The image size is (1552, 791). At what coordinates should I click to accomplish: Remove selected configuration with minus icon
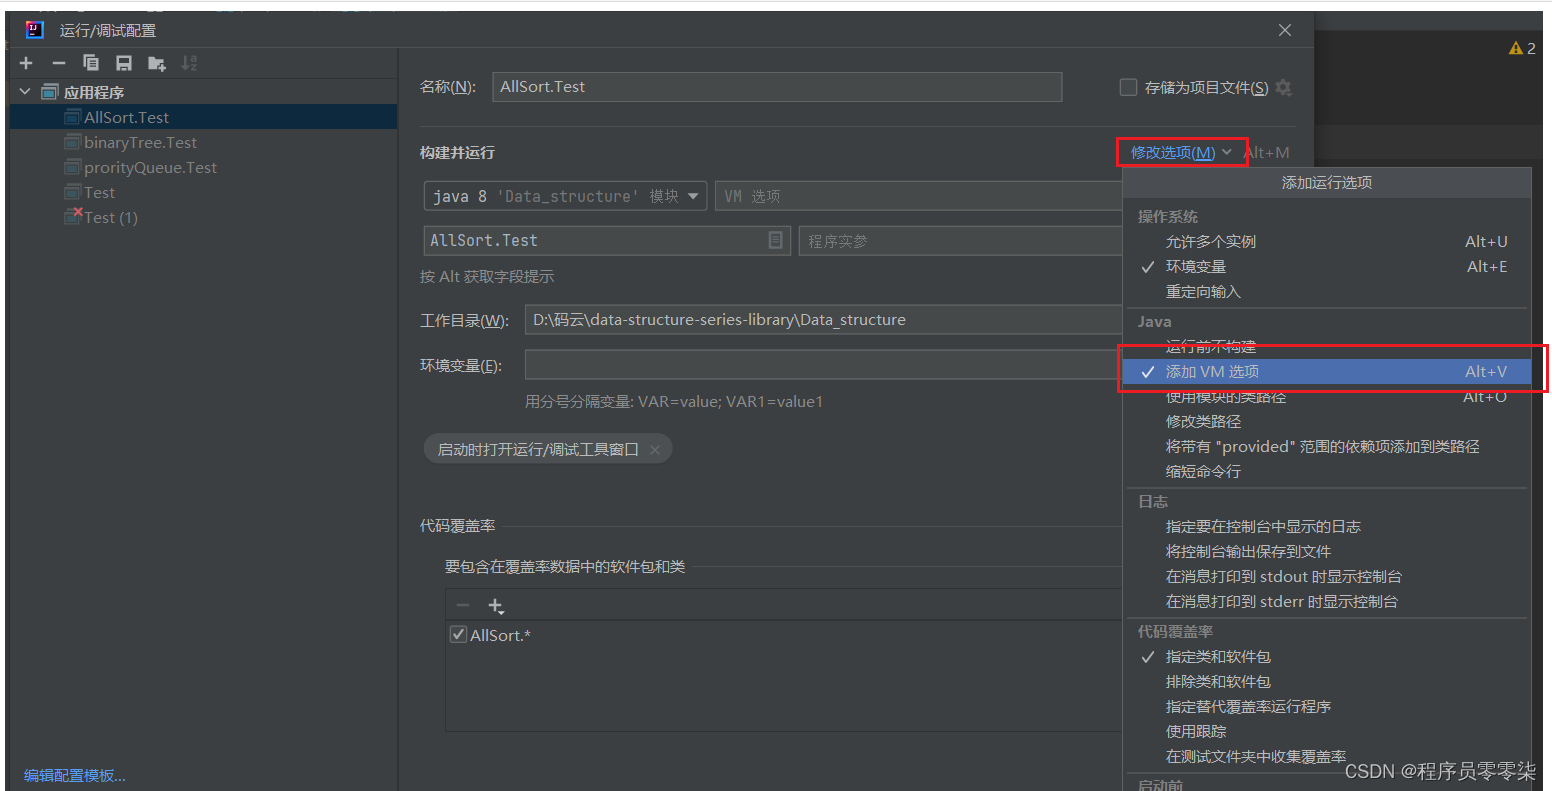(58, 63)
